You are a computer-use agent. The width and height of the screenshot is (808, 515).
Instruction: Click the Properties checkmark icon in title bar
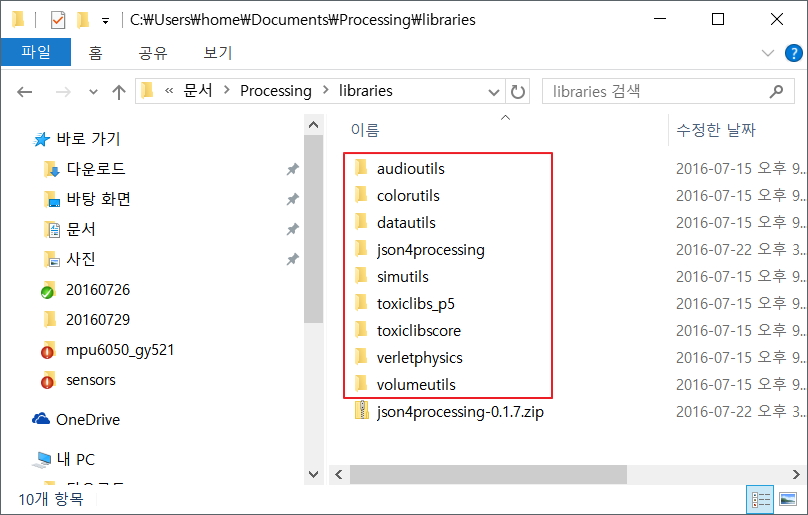58,20
